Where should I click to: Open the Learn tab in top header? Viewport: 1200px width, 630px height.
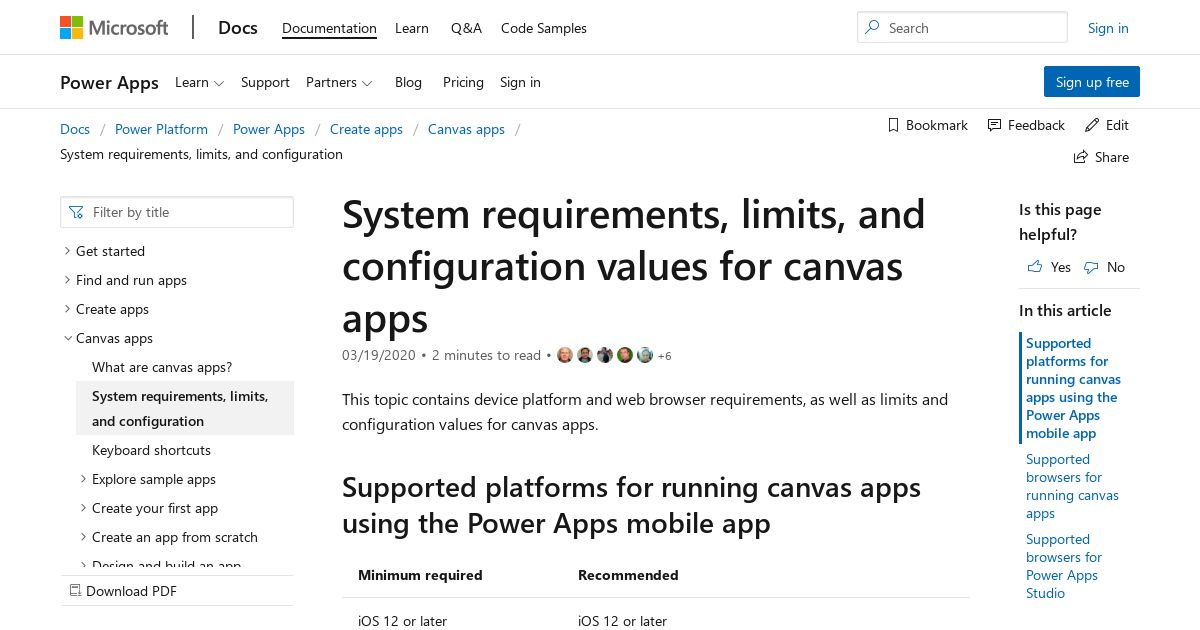[412, 28]
